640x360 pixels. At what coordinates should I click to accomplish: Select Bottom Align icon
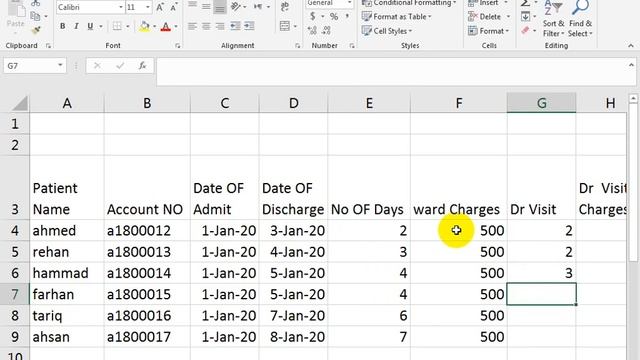coord(220,6)
